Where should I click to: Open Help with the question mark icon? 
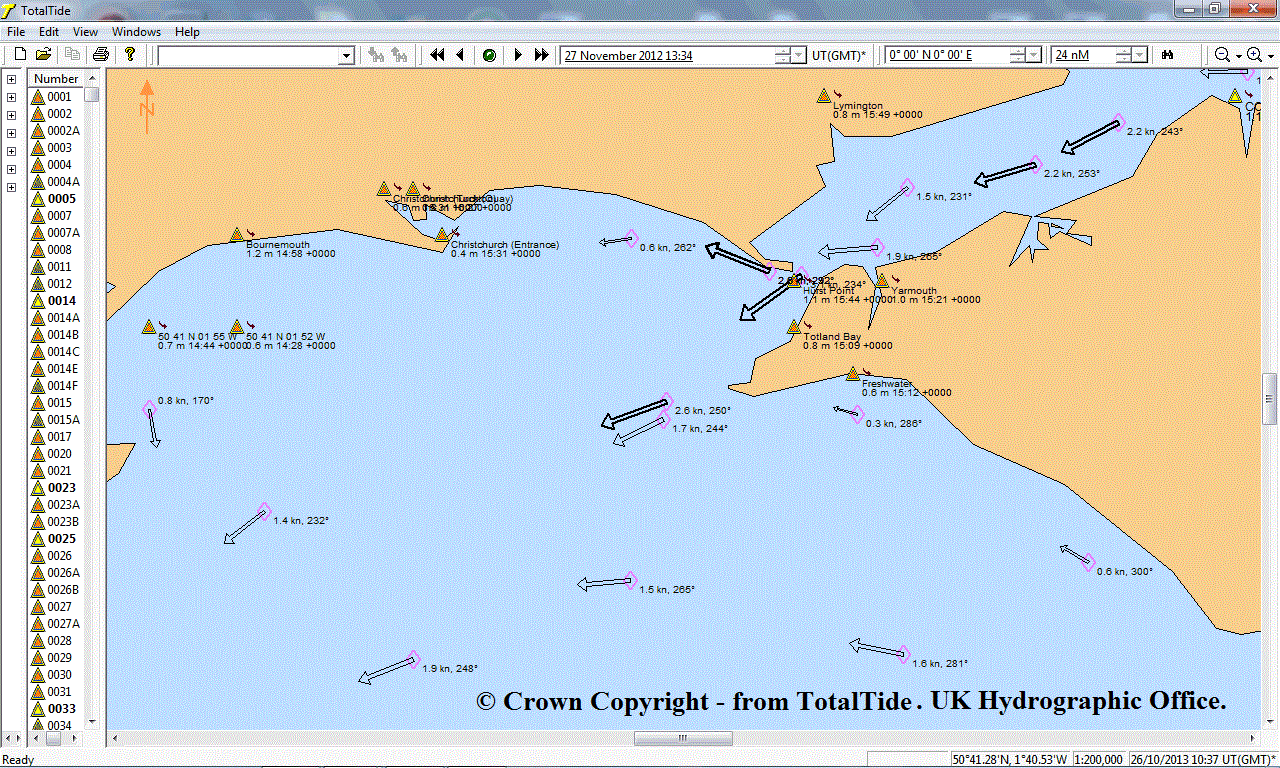[130, 55]
